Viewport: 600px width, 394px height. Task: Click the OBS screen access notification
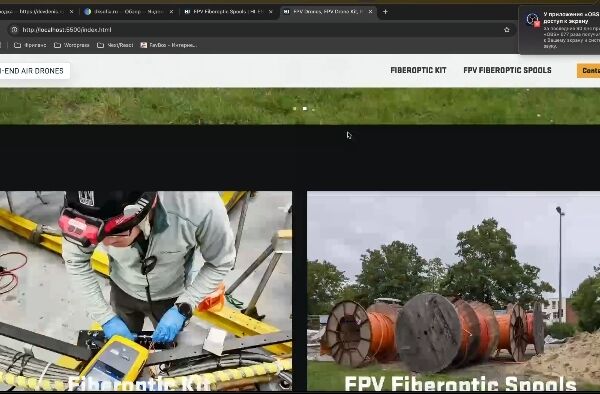(559, 30)
